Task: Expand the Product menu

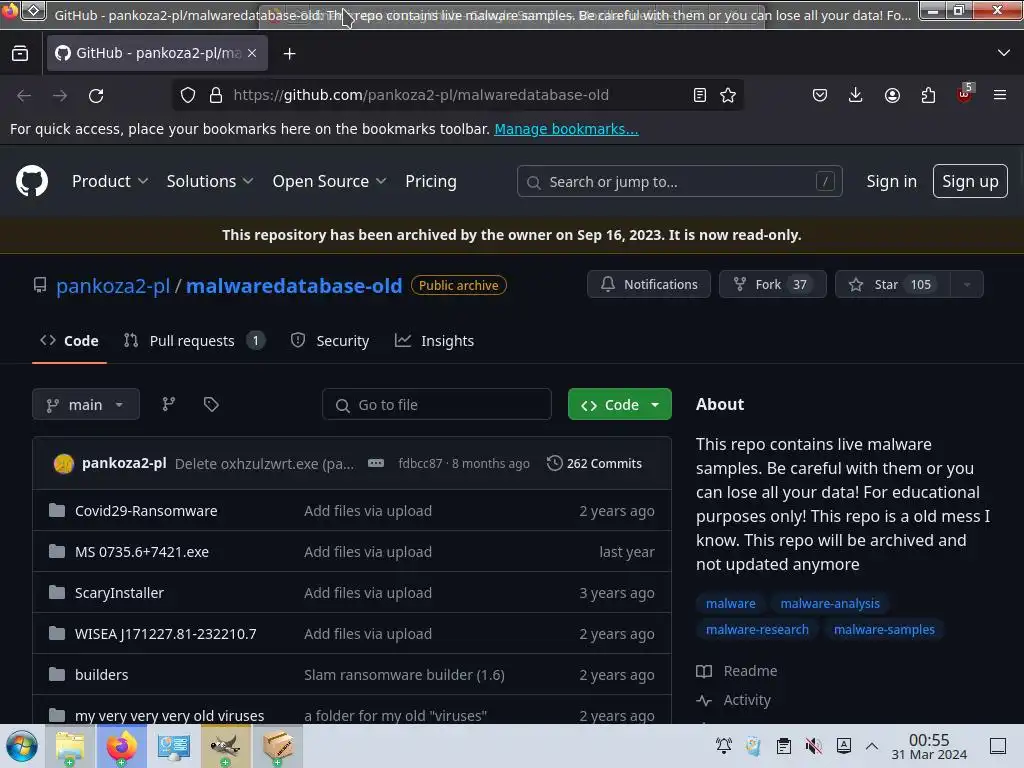Action: click(x=110, y=181)
